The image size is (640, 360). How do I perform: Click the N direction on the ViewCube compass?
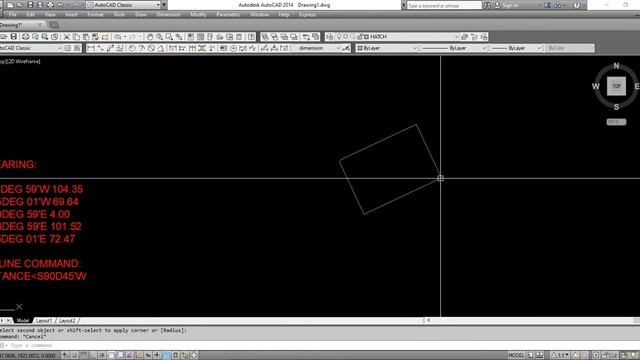click(616, 66)
